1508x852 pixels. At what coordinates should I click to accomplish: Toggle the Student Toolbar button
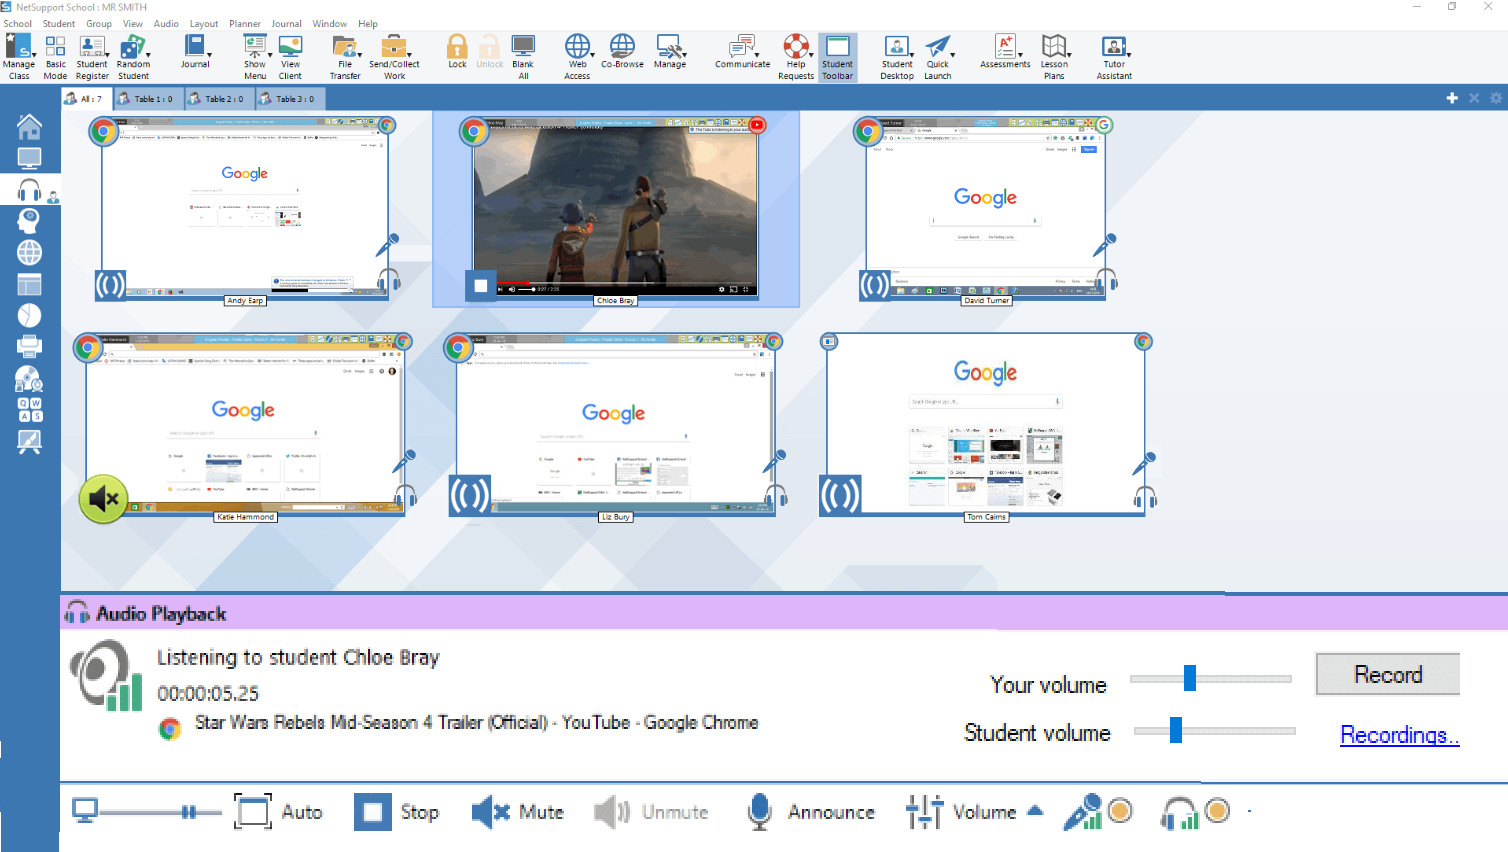pos(837,56)
